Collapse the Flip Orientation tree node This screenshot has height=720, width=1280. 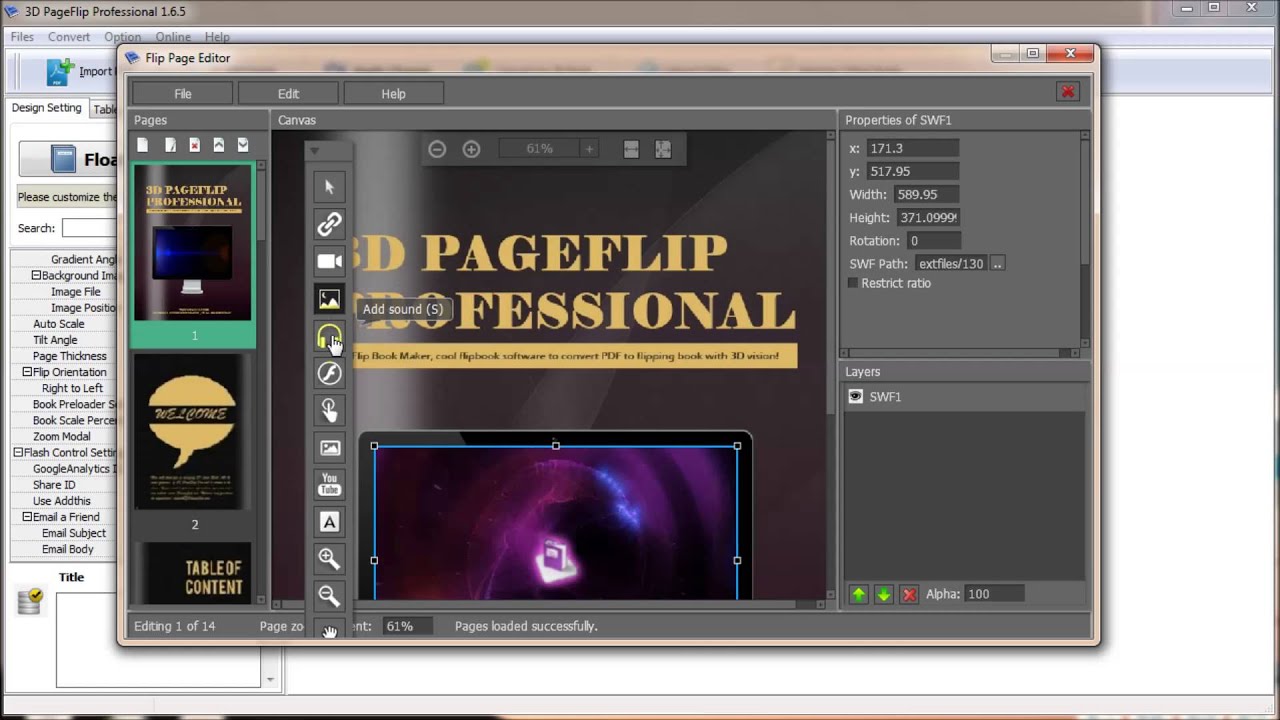(x=28, y=372)
